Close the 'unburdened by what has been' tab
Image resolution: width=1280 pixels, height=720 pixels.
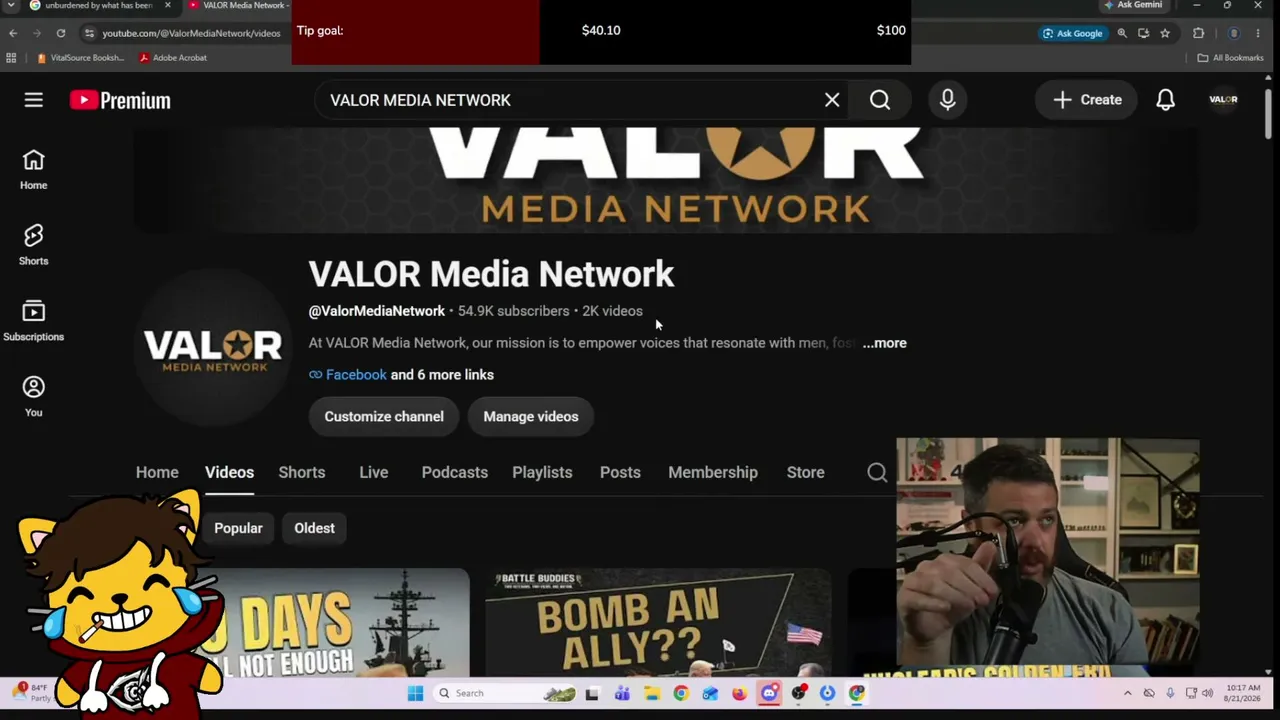pyautogui.click(x=167, y=5)
